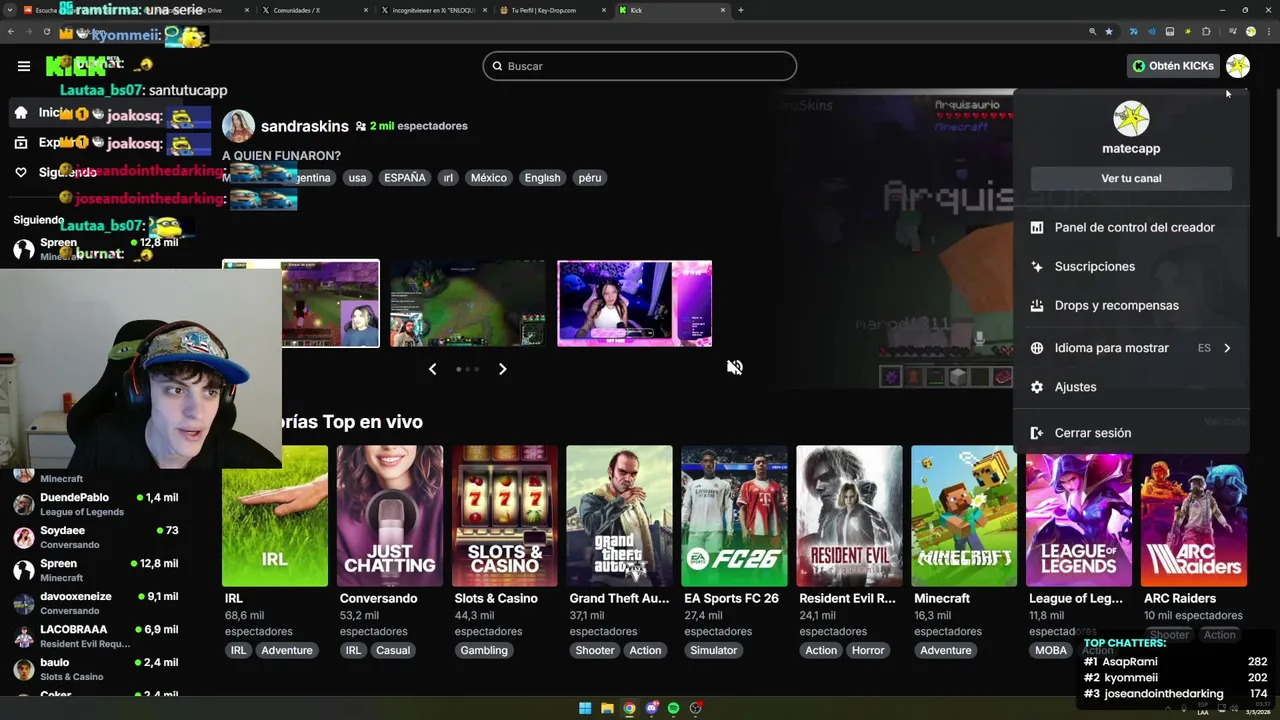Screen dimensions: 1280x720
Task: Click matecapp profile picture in dropdown
Action: pos(1131,118)
